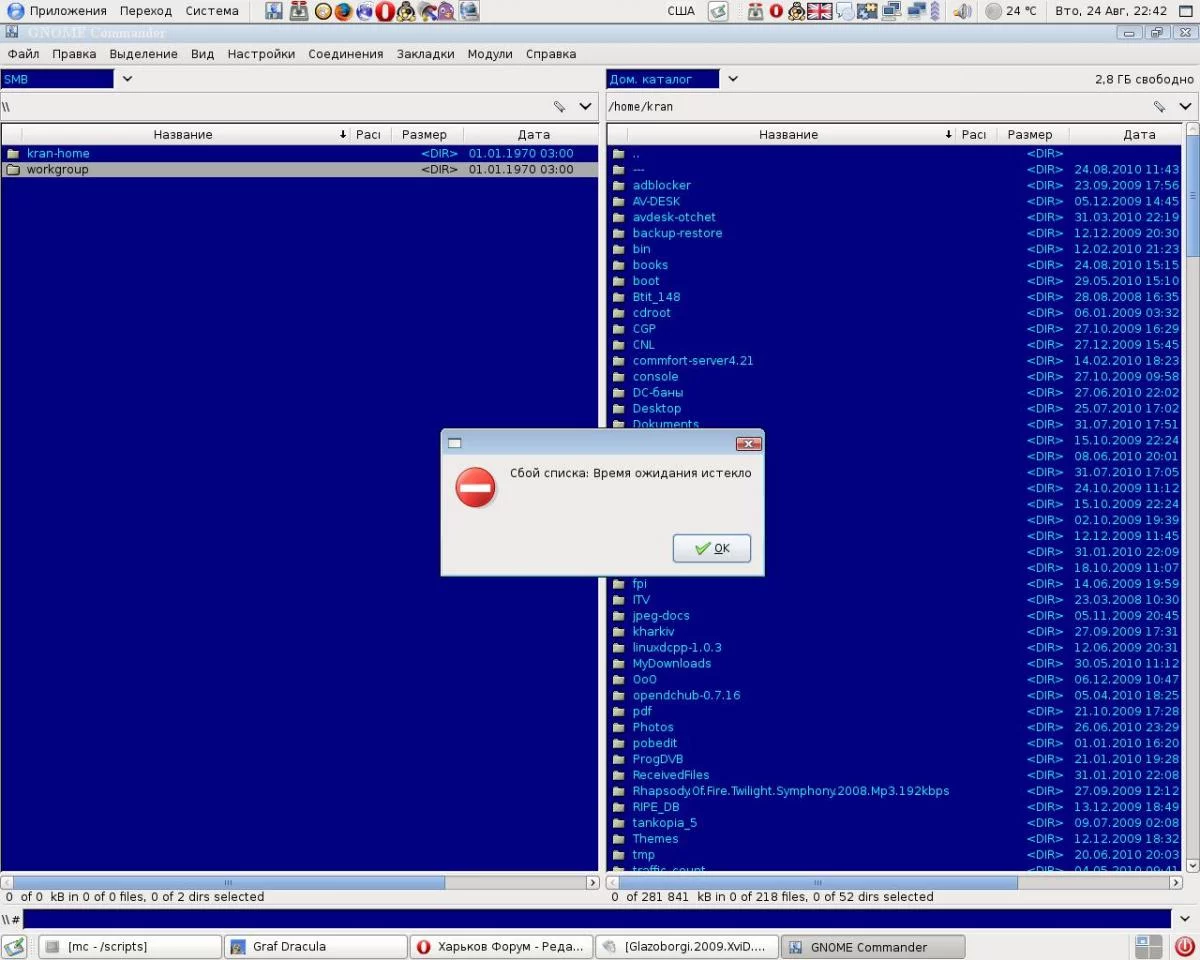
Task: Open the SMB connection dropdown
Action: click(x=127, y=79)
